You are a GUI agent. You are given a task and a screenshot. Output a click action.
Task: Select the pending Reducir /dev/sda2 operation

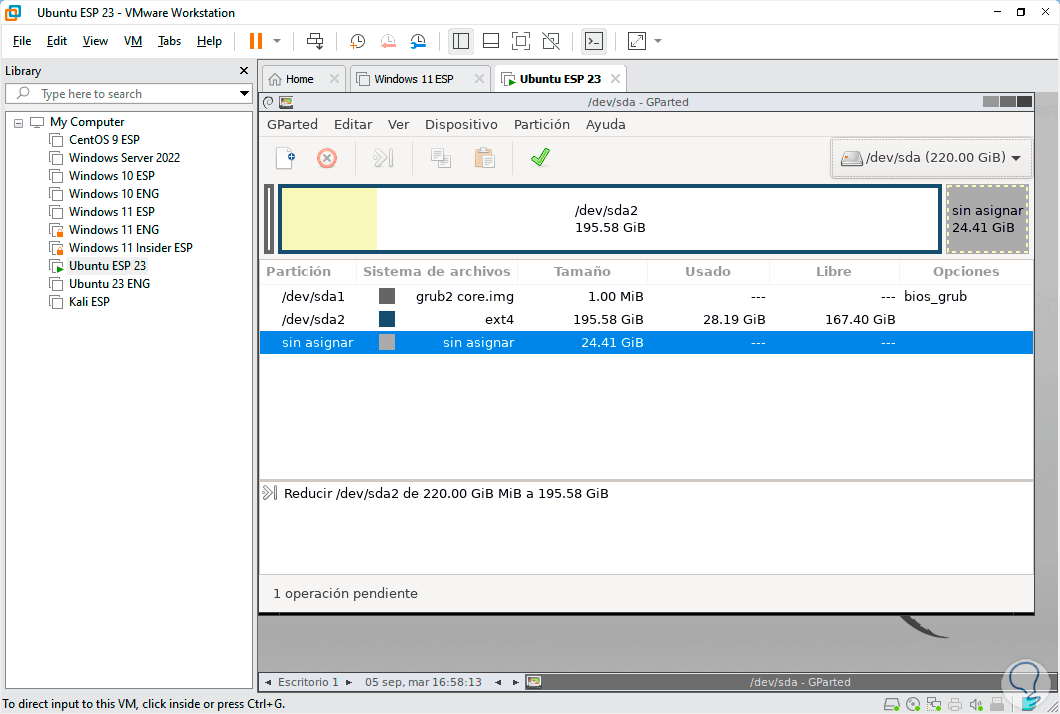pyautogui.click(x=446, y=494)
